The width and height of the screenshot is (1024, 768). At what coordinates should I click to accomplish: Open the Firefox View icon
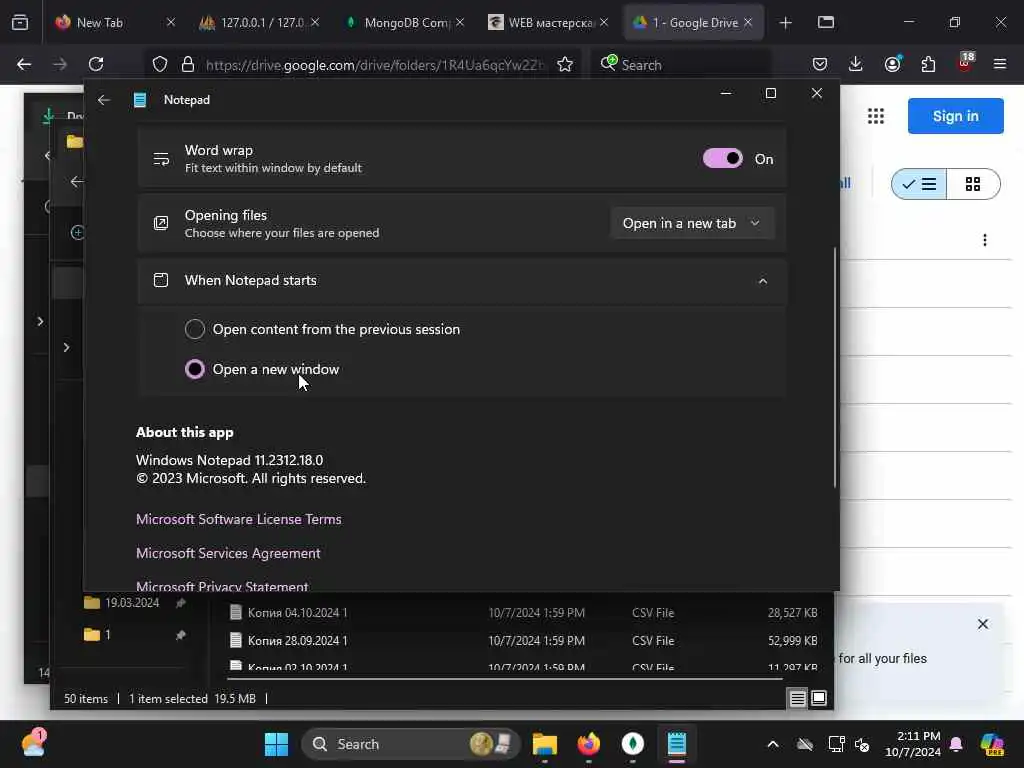[x=20, y=23]
